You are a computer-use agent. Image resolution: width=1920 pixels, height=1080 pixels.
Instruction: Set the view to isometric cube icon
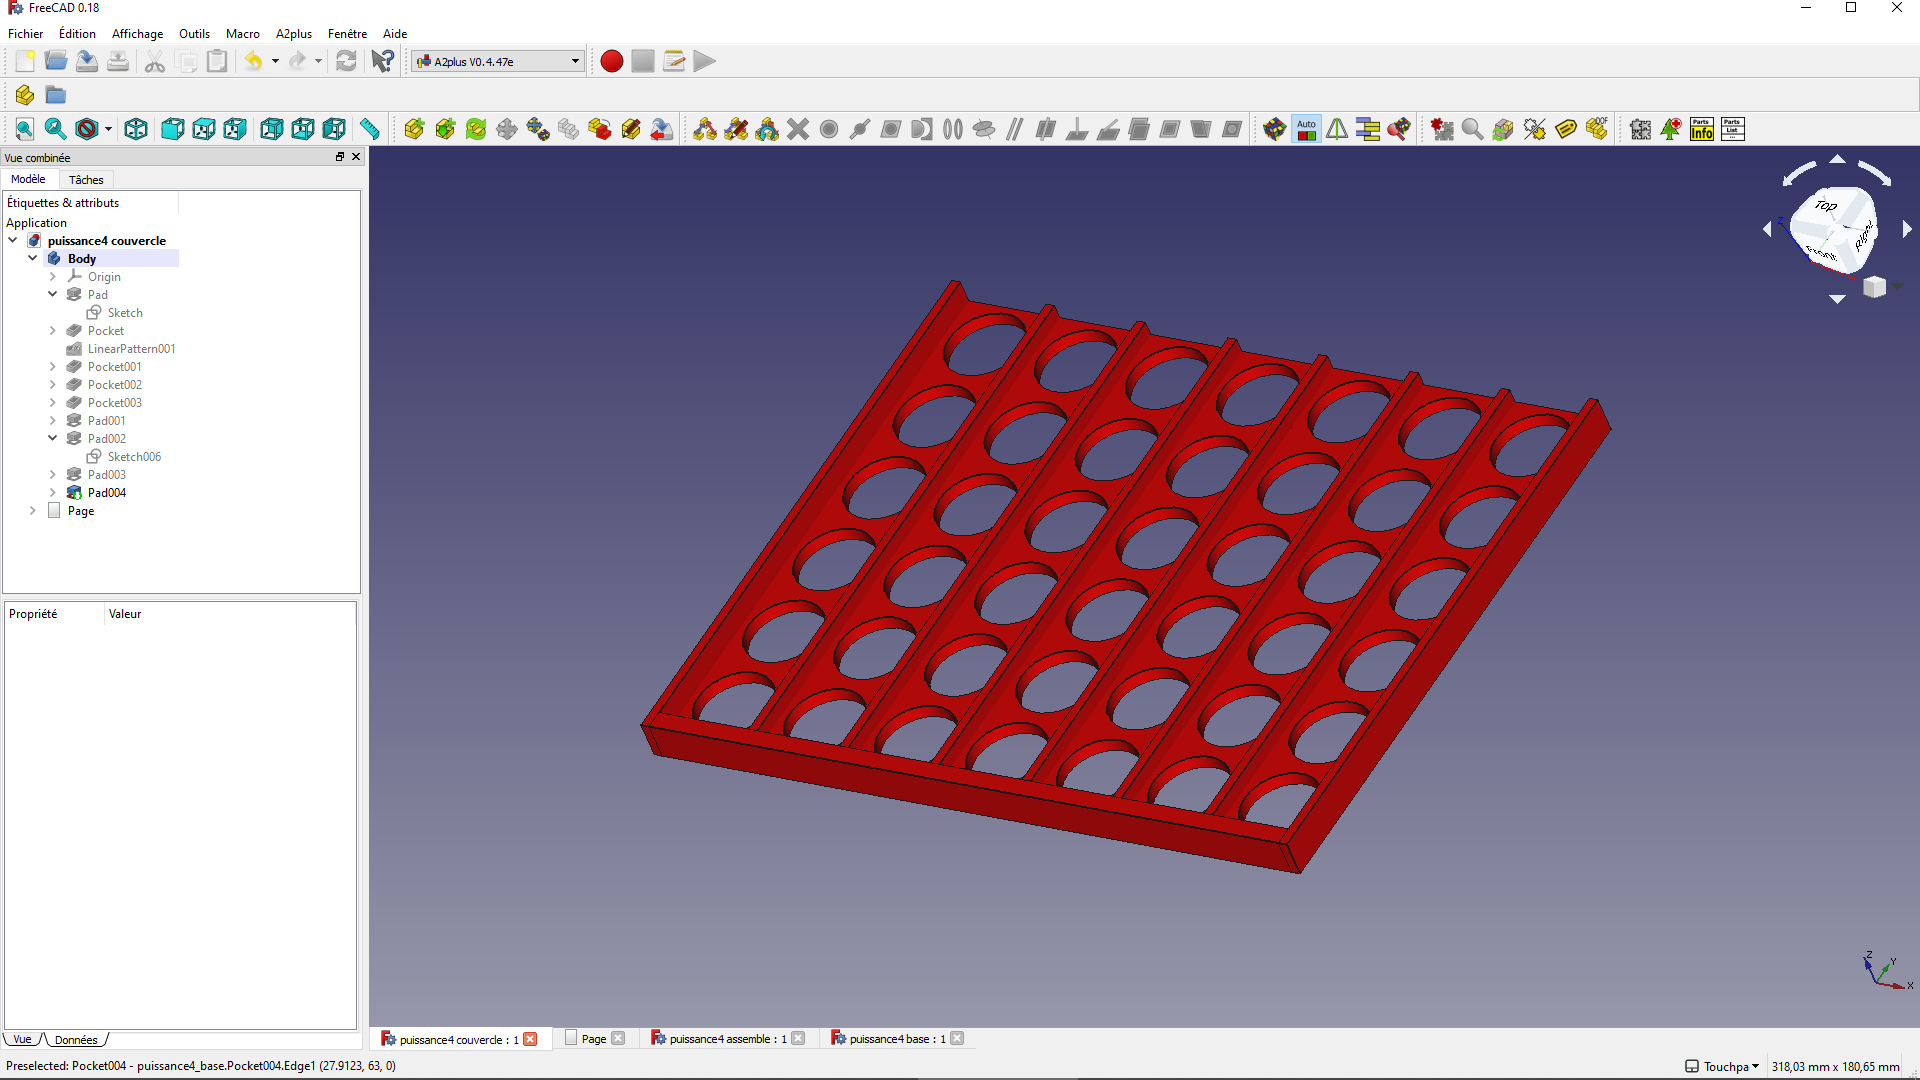pos(136,129)
